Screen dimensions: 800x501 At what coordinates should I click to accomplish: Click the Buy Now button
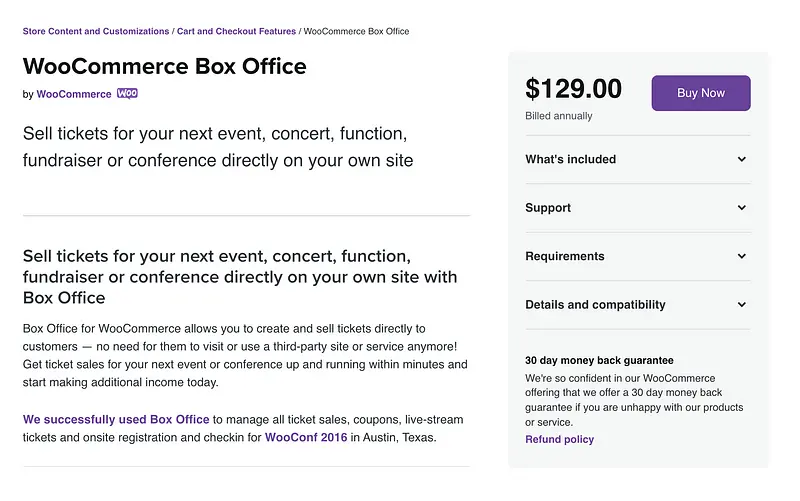700,93
